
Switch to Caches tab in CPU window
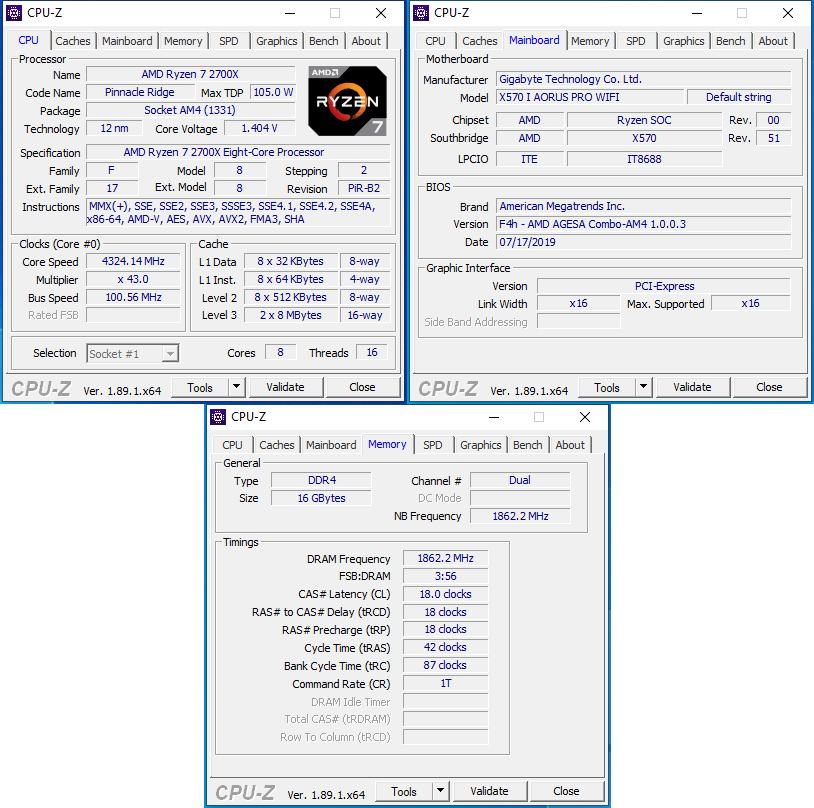(x=73, y=41)
